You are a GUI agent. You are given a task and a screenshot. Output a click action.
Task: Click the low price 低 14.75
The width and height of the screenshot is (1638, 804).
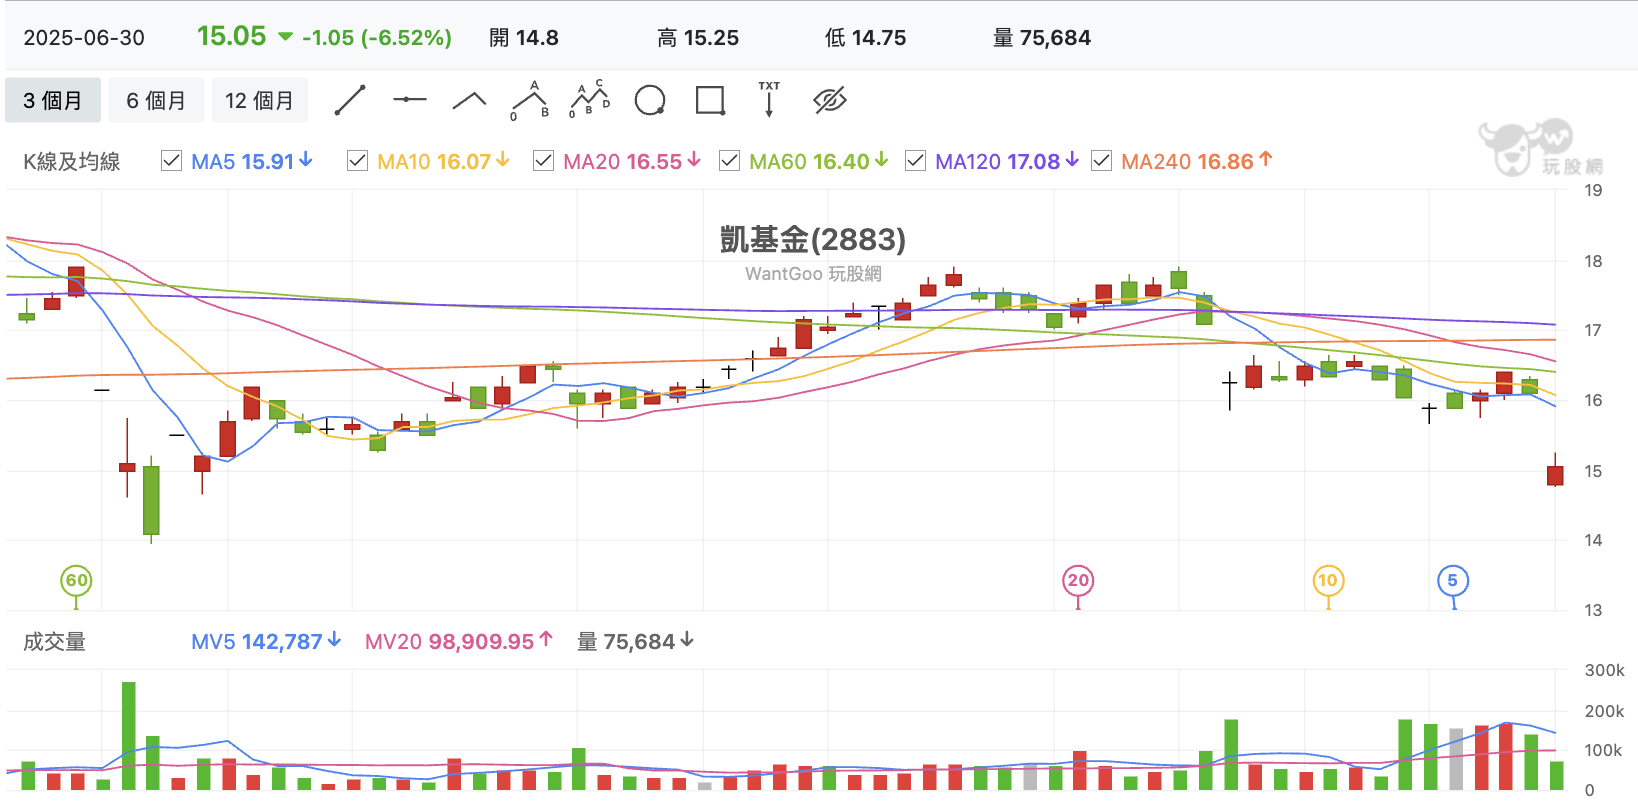click(866, 38)
